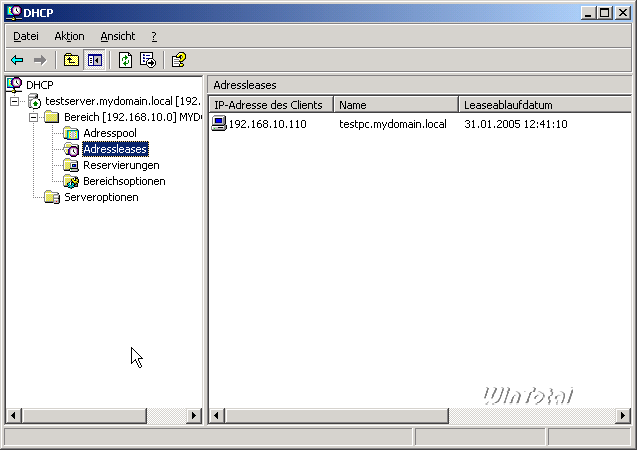Viewport: 637px width, 450px height.
Task: Minimize the DHCP window
Action: coord(587,13)
